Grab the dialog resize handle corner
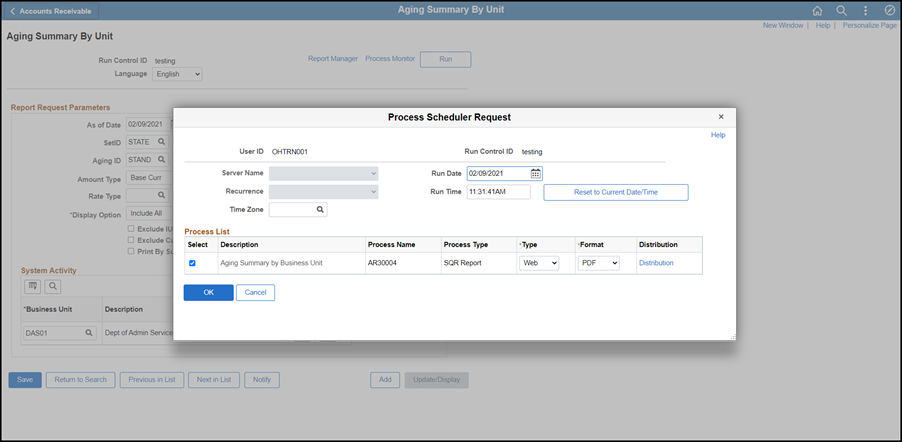 [x=733, y=337]
